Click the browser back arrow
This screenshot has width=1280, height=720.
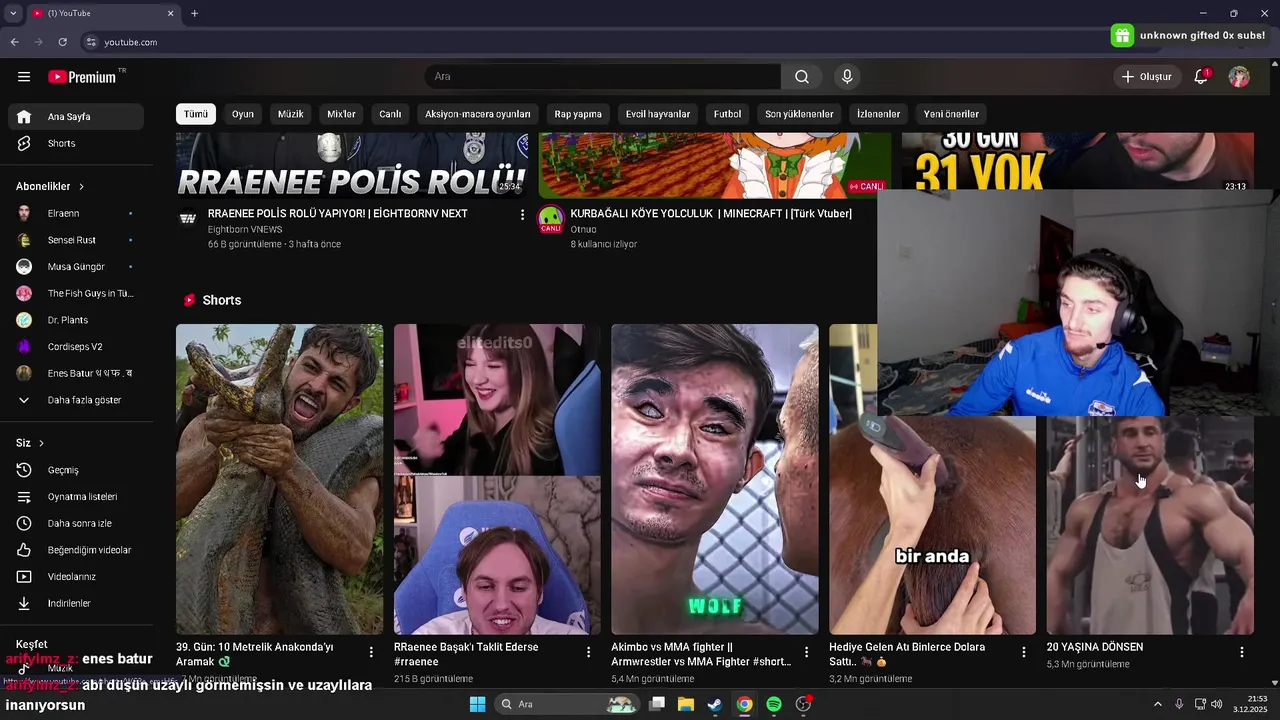coord(14,42)
